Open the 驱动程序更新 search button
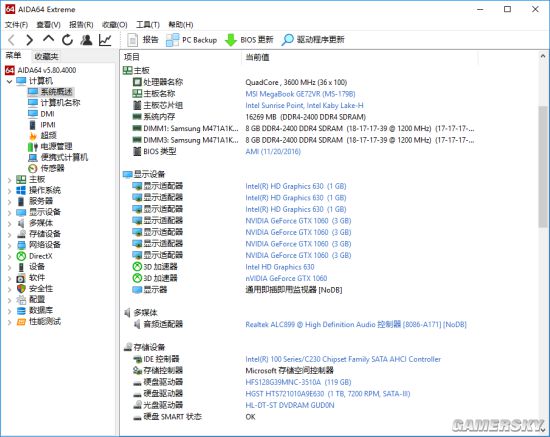 (x=313, y=40)
